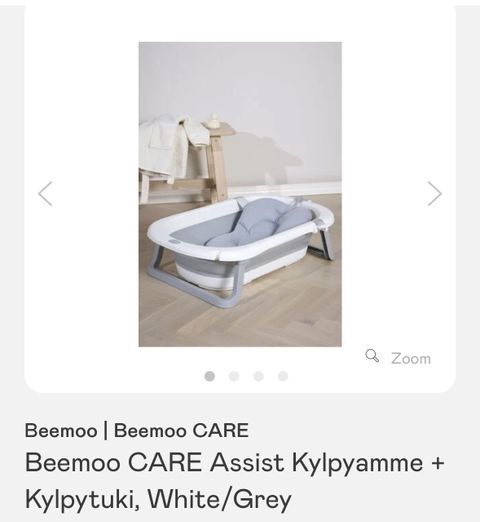Screen dimensions: 480x522
Task: Open the Beemoo CARE collection link
Action: point(181,430)
